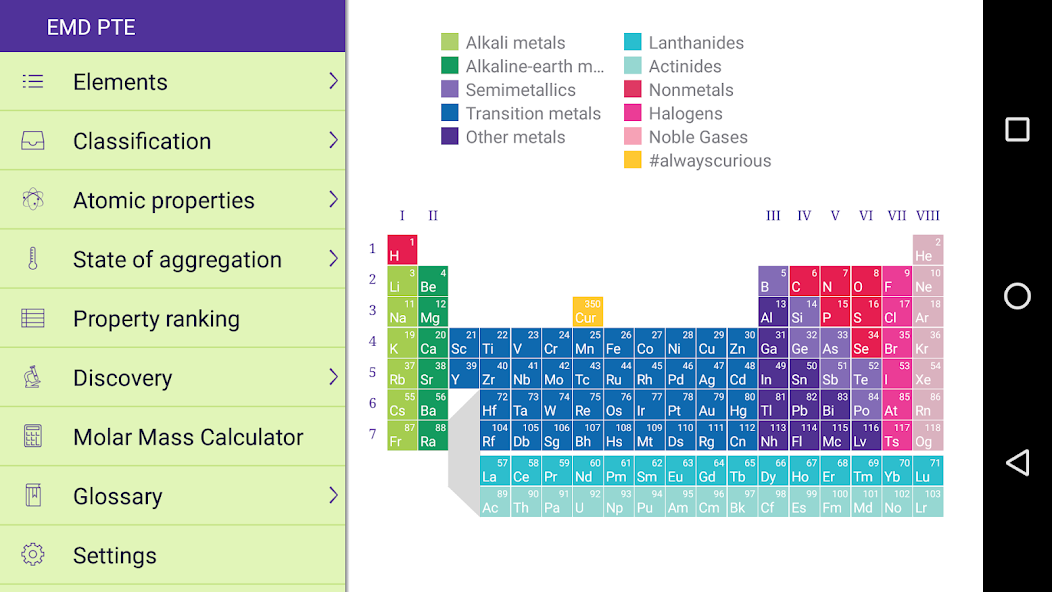Open the Molar Mass Calculator entry
Viewport: 1052px width, 592px height.
point(172,436)
